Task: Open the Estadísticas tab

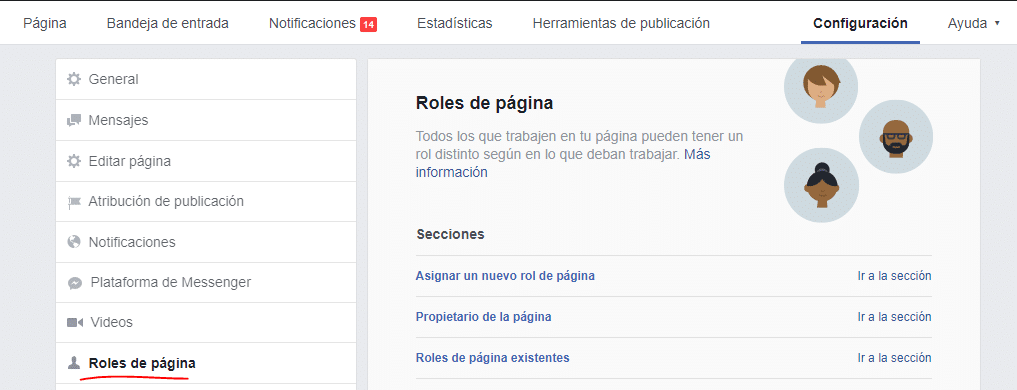Action: (455, 23)
